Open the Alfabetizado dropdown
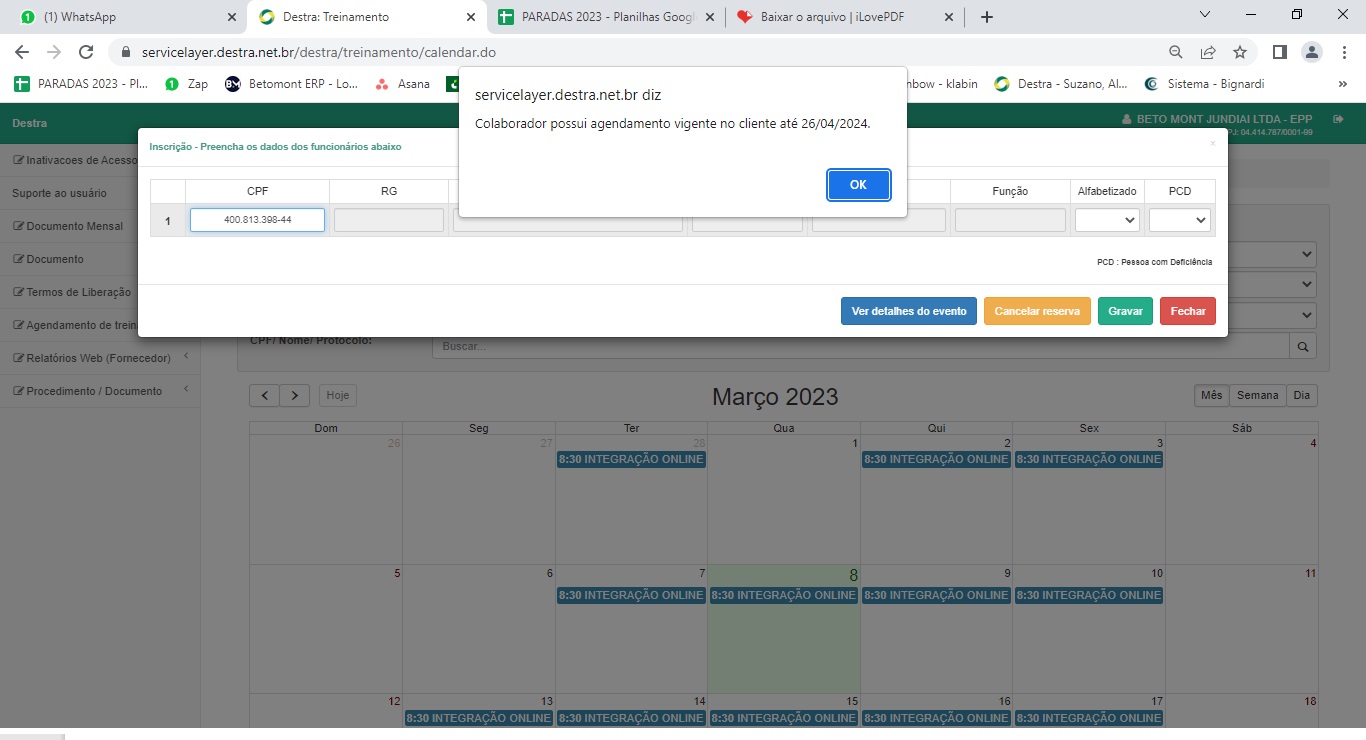The width and height of the screenshot is (1366, 740). point(1106,220)
